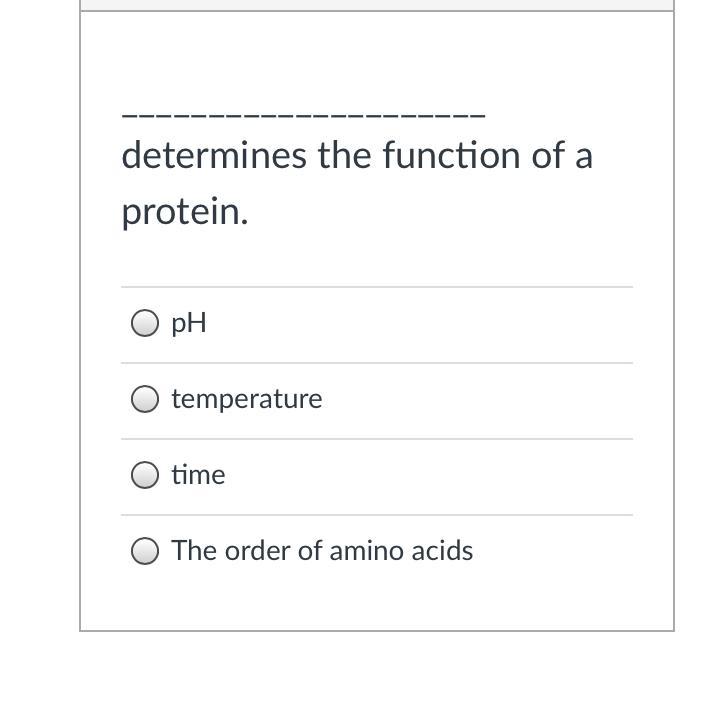
Task: Click the word "function" in the question
Action: pyautogui.click(x=451, y=156)
